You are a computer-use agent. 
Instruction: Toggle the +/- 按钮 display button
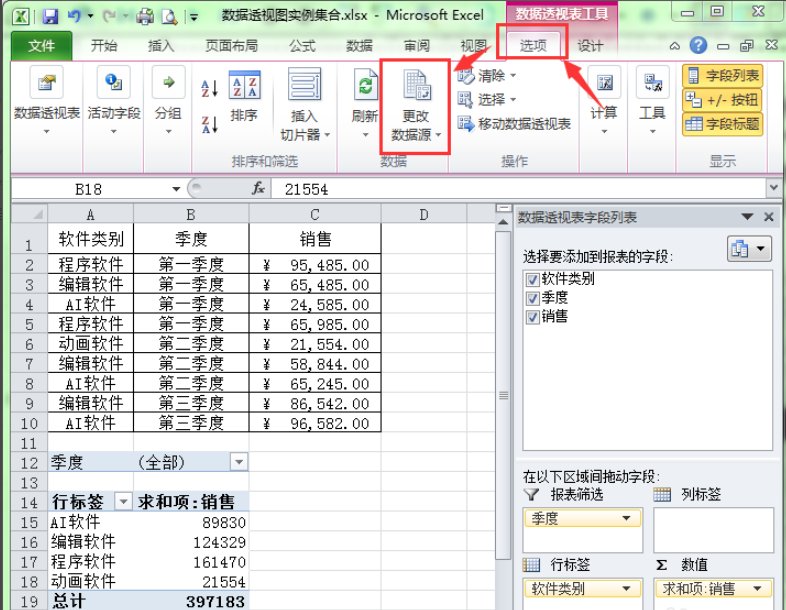coord(722,100)
